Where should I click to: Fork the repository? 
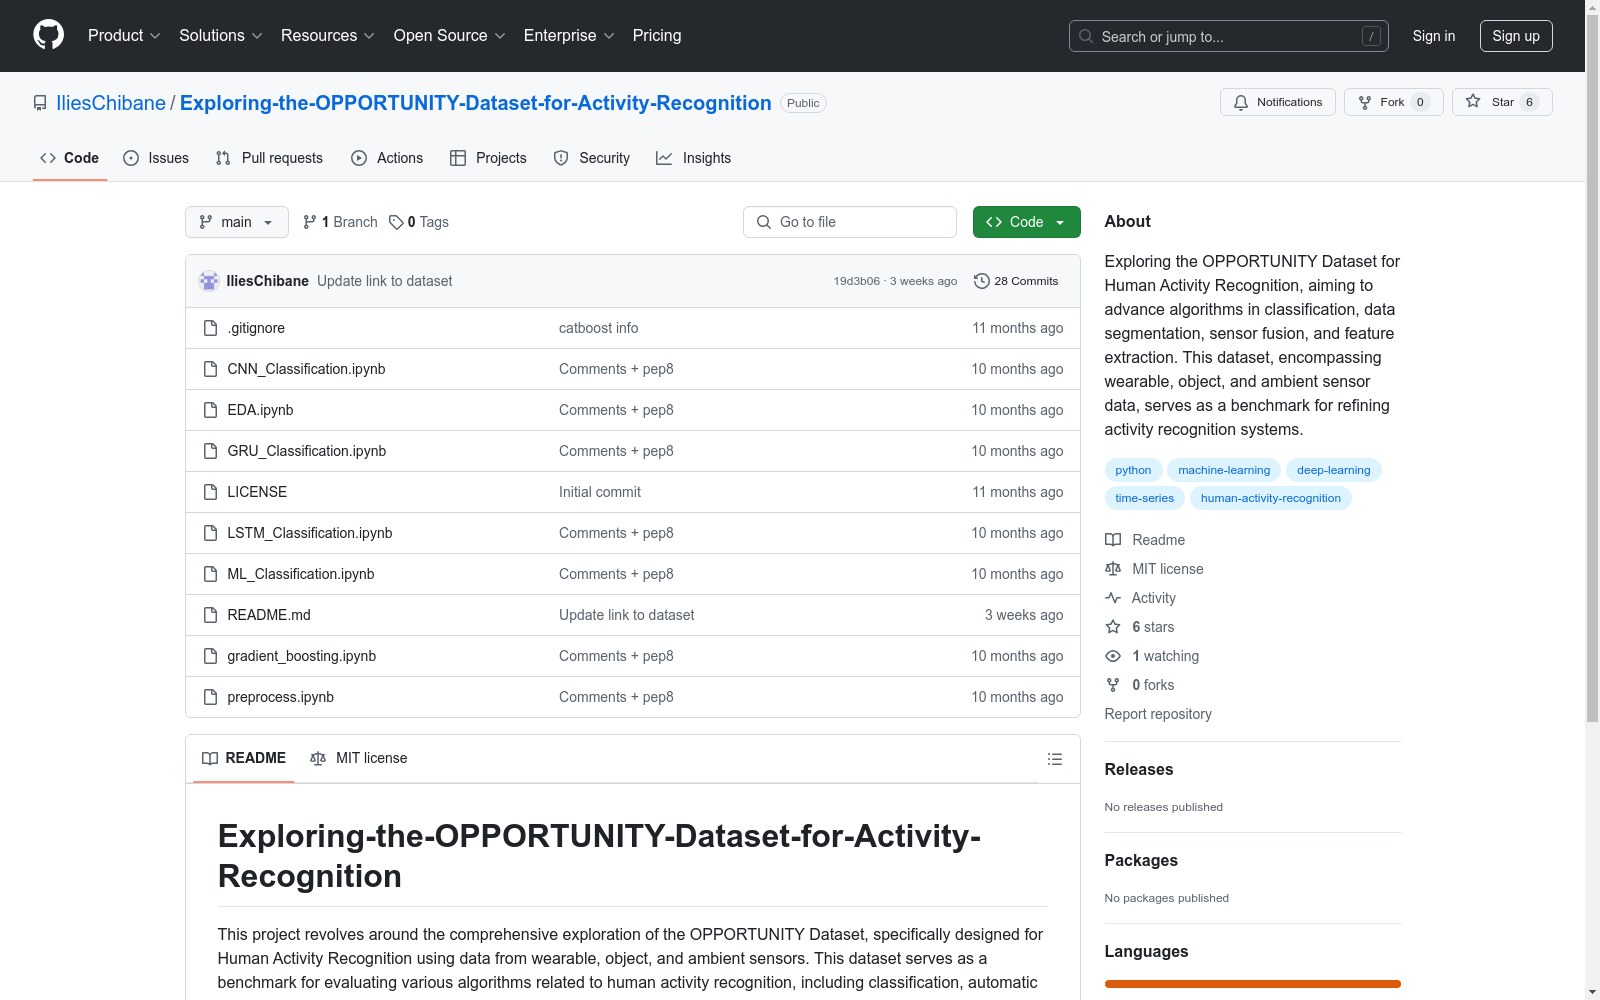(1382, 102)
